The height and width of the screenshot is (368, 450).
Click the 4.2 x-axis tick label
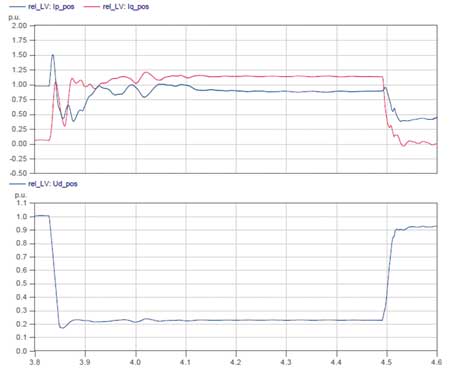(236, 362)
